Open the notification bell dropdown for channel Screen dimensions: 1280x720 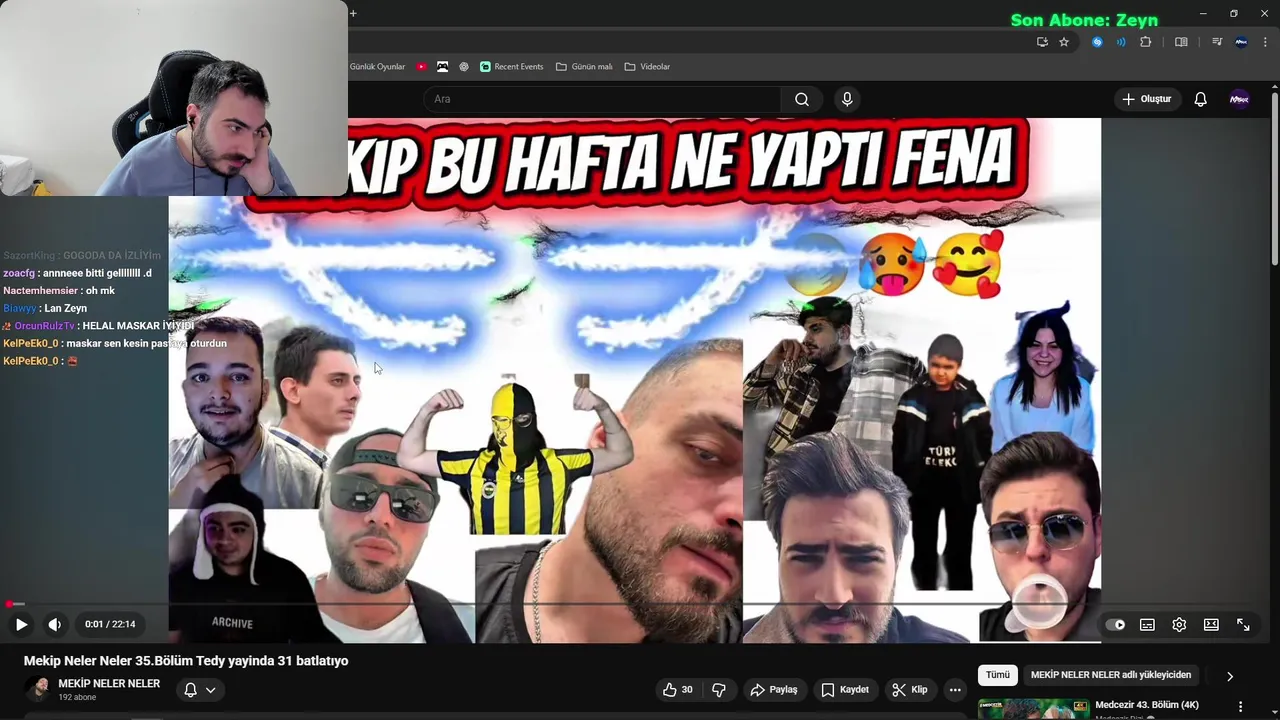200,689
